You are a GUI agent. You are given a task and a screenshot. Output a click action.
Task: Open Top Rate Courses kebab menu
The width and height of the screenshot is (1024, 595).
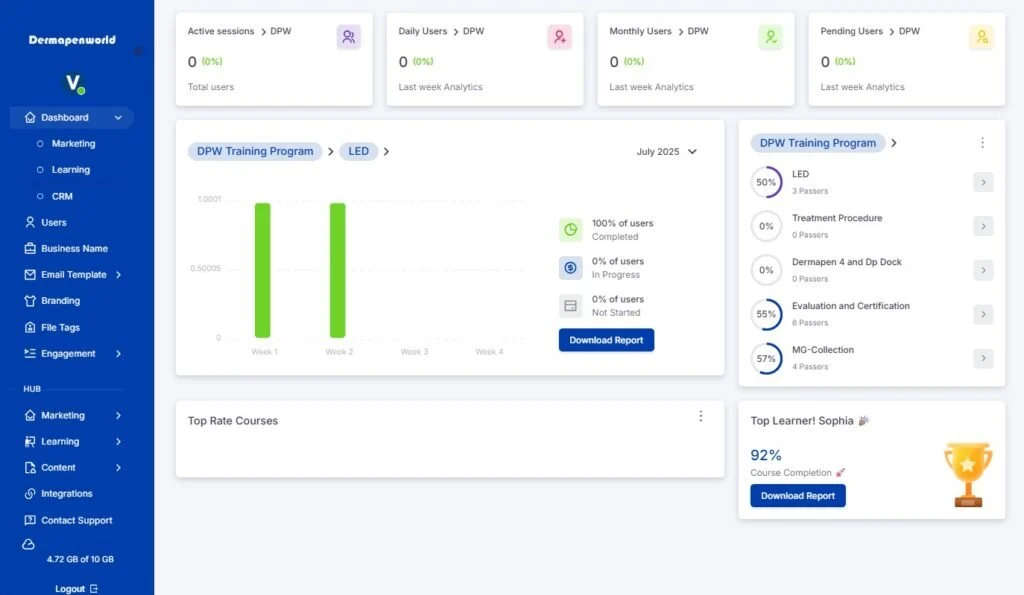(701, 416)
